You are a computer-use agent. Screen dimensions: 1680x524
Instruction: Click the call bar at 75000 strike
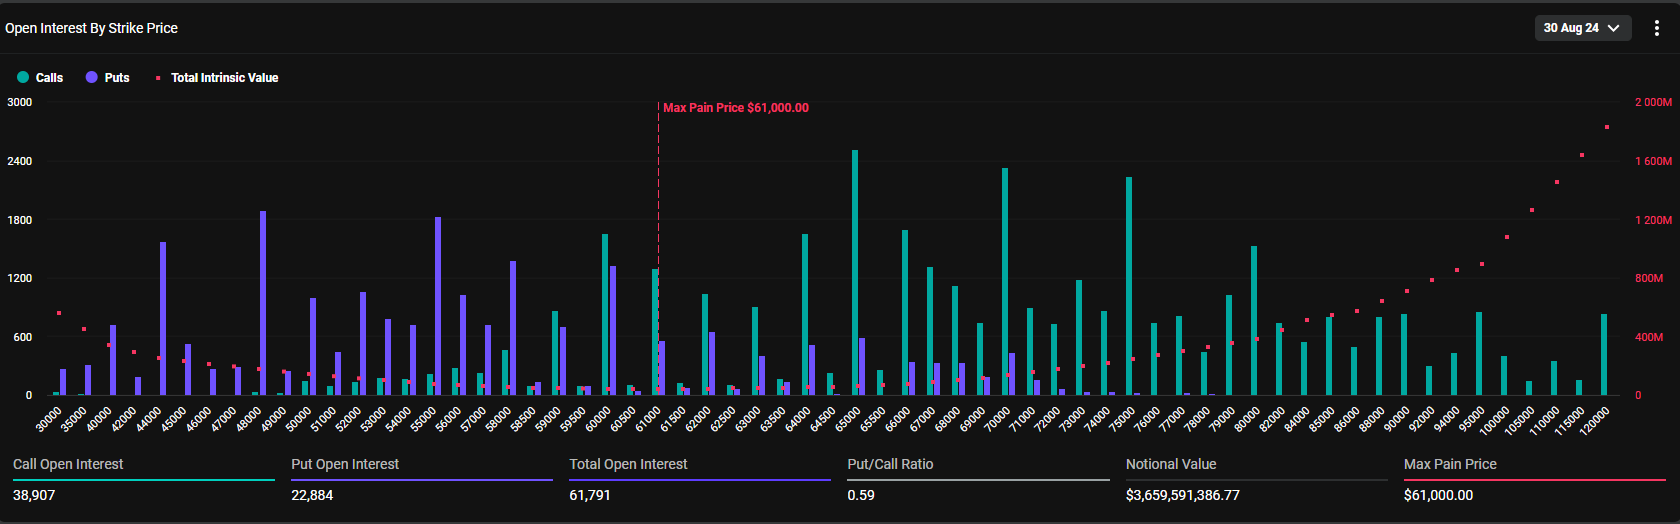1129,286
